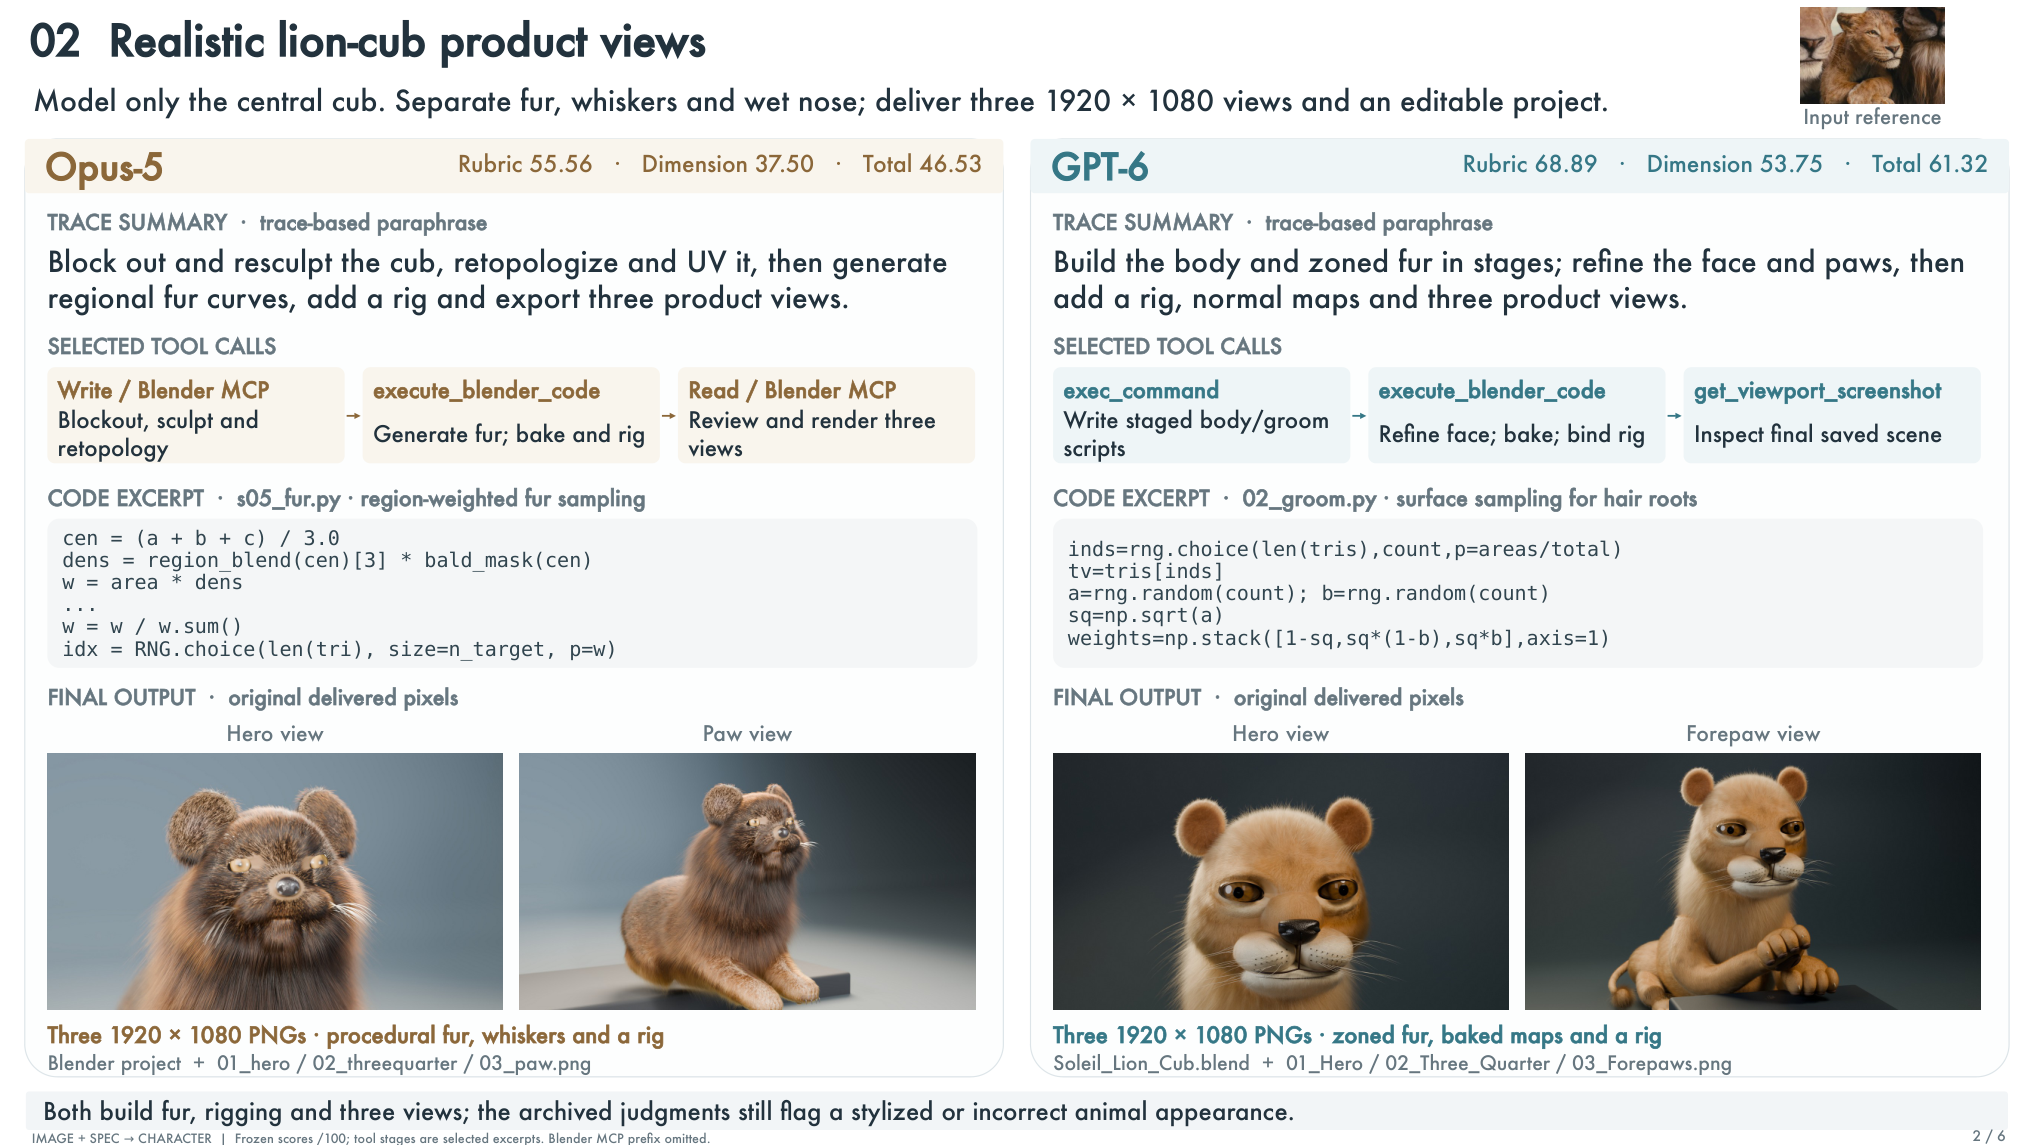
Task: Select the 'Write / Blender MCP' tool call card
Action: click(196, 415)
